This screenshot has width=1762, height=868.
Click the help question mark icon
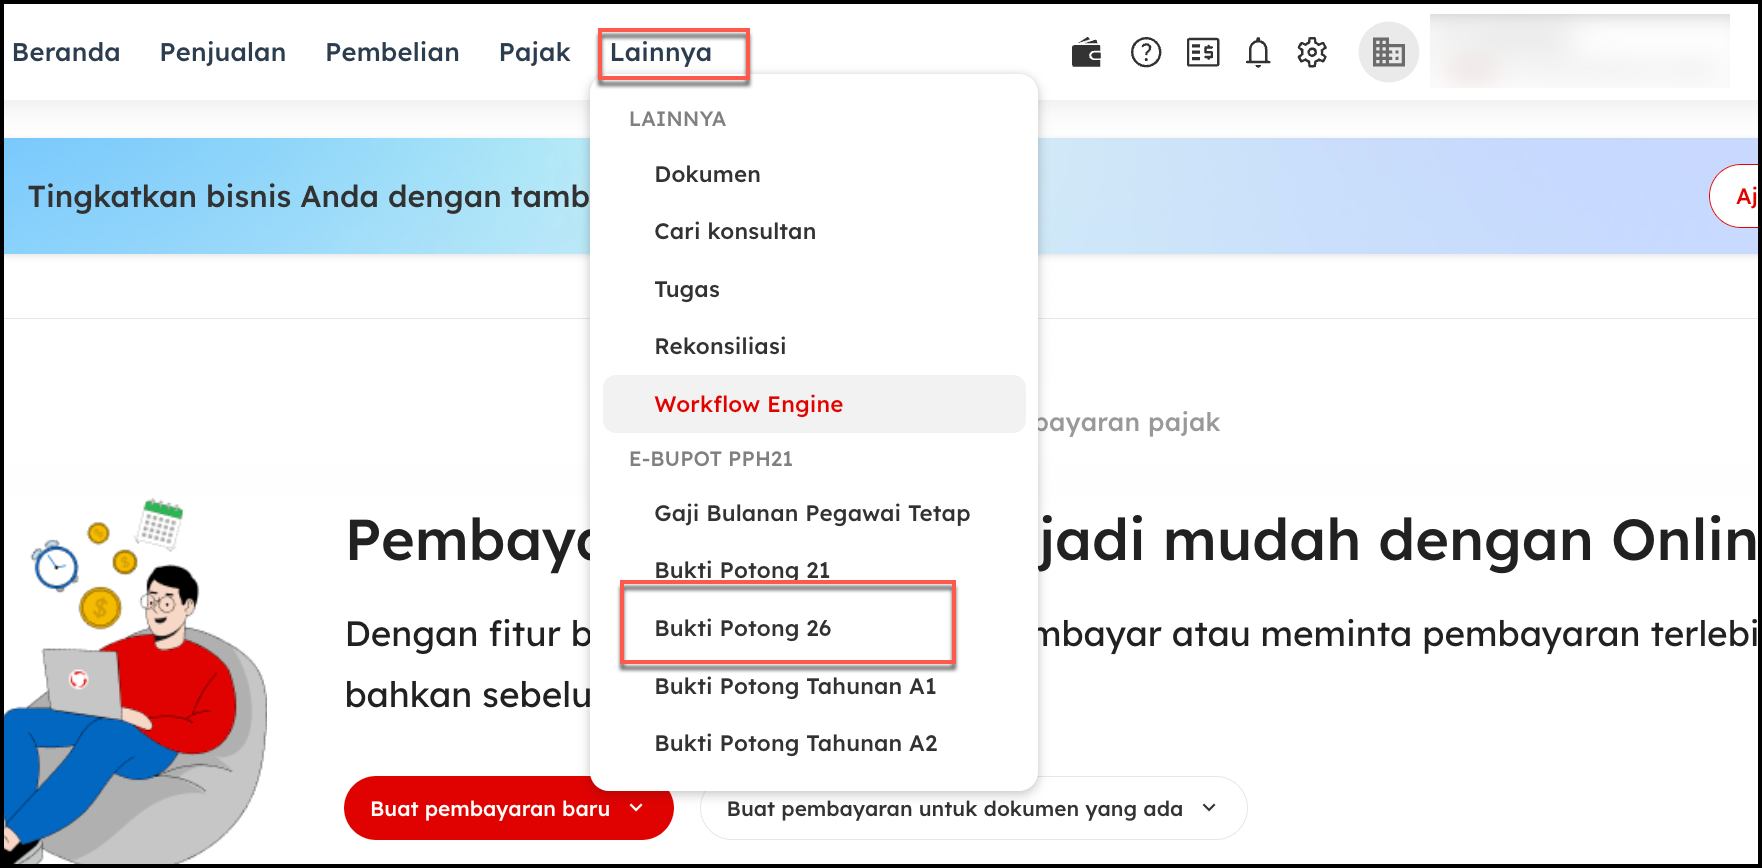[1145, 52]
